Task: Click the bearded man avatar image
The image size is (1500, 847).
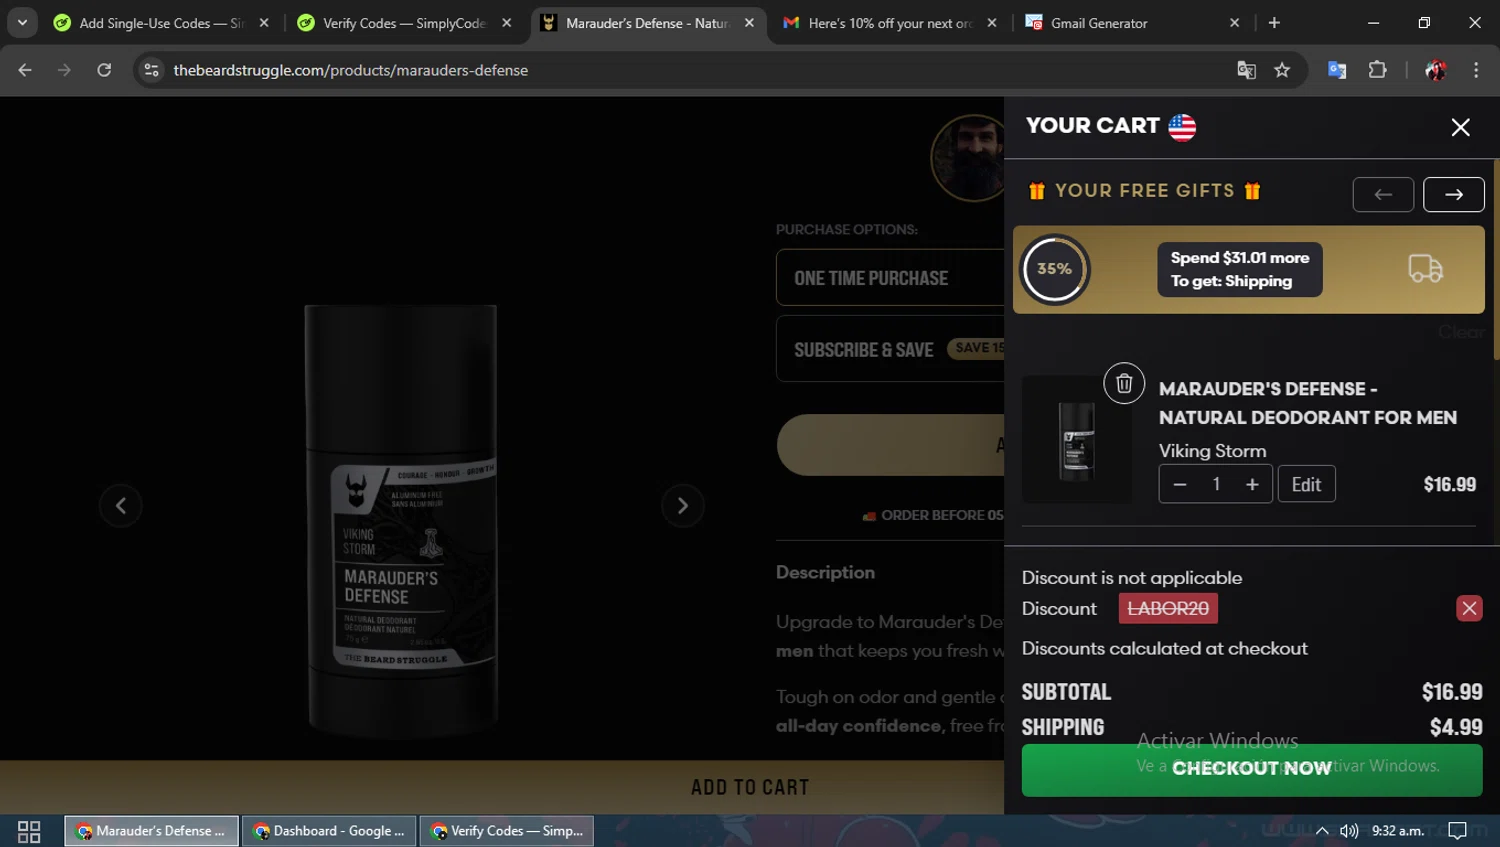Action: point(968,158)
